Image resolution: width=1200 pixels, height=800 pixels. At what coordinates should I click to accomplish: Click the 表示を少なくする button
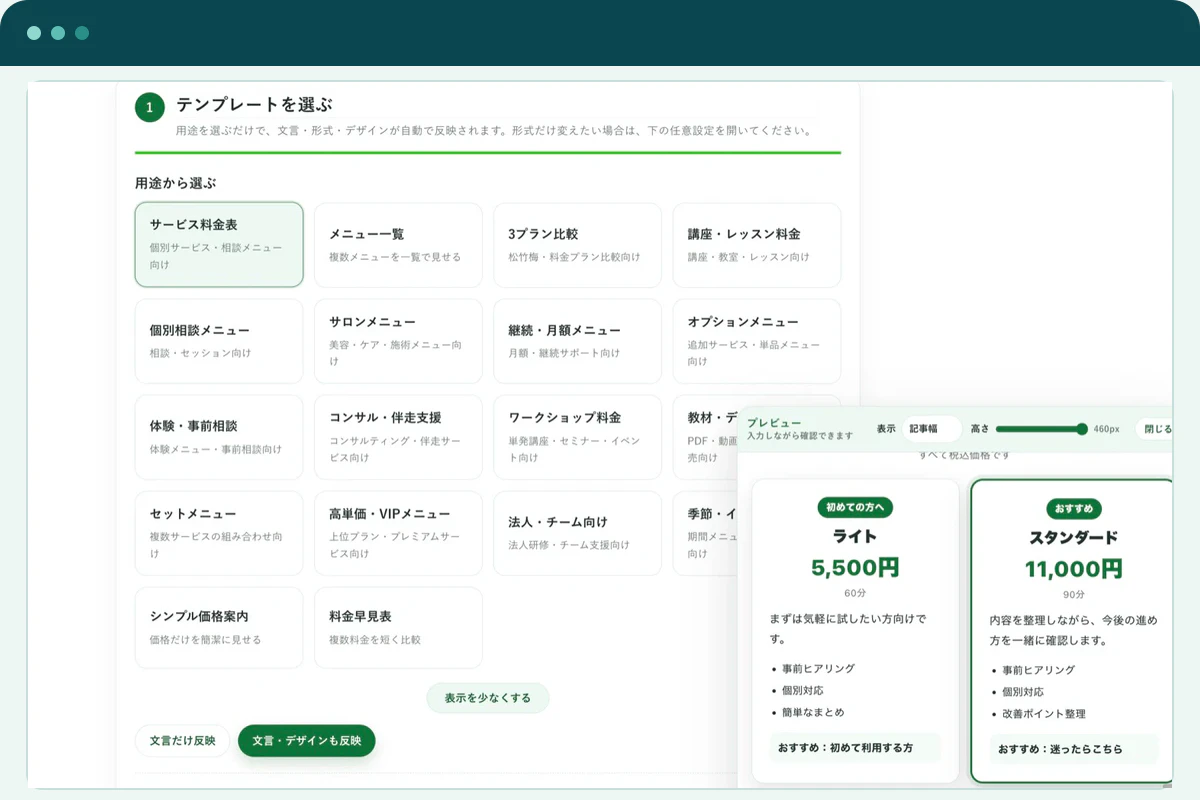click(x=488, y=698)
